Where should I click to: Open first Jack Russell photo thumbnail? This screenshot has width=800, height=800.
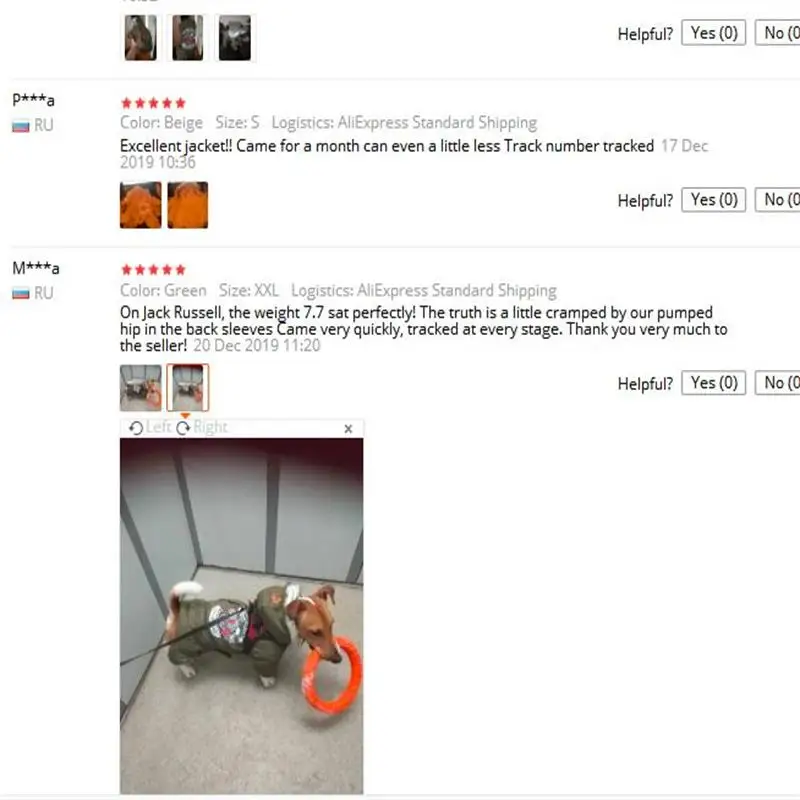tap(141, 388)
